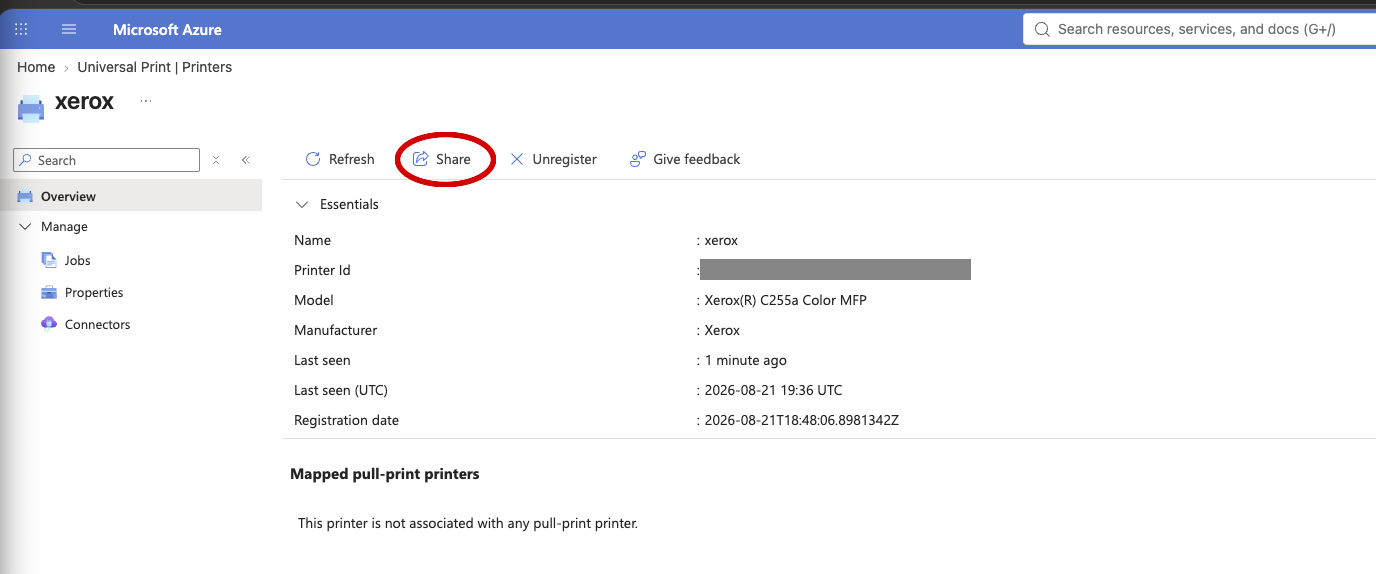This screenshot has height=574, width=1376.
Task: Open the Universal Print | Printers breadcrumb
Action: coord(155,67)
